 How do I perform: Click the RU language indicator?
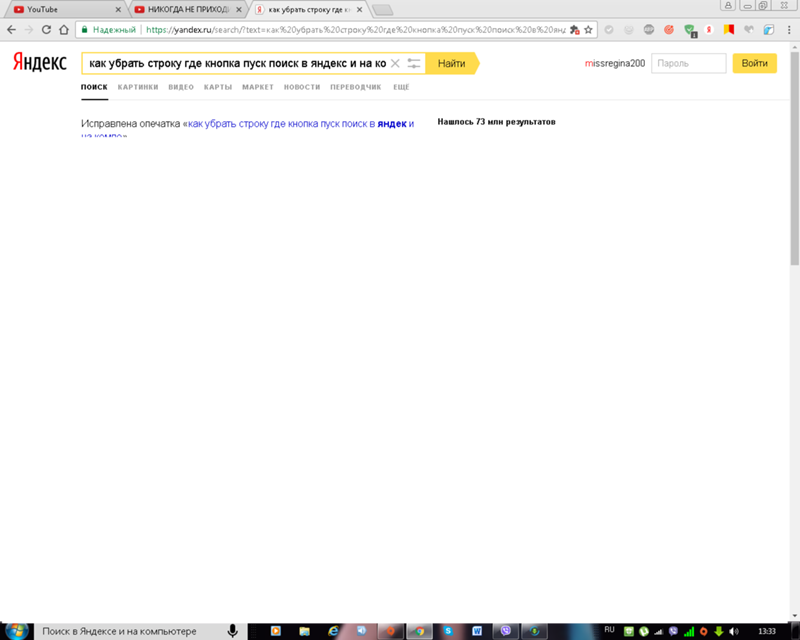609,630
